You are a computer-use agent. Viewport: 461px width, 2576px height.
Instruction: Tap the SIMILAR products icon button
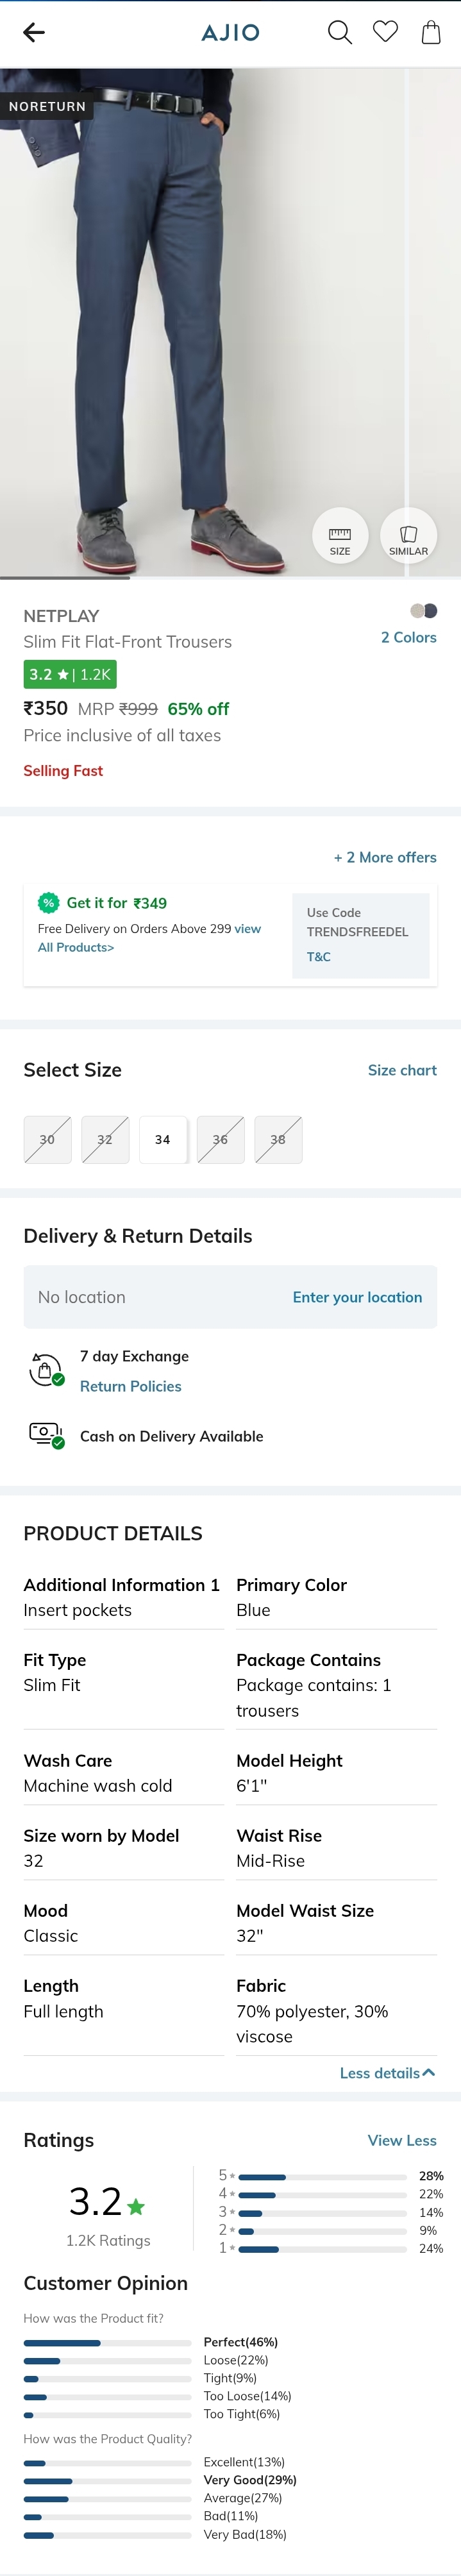coord(408,536)
